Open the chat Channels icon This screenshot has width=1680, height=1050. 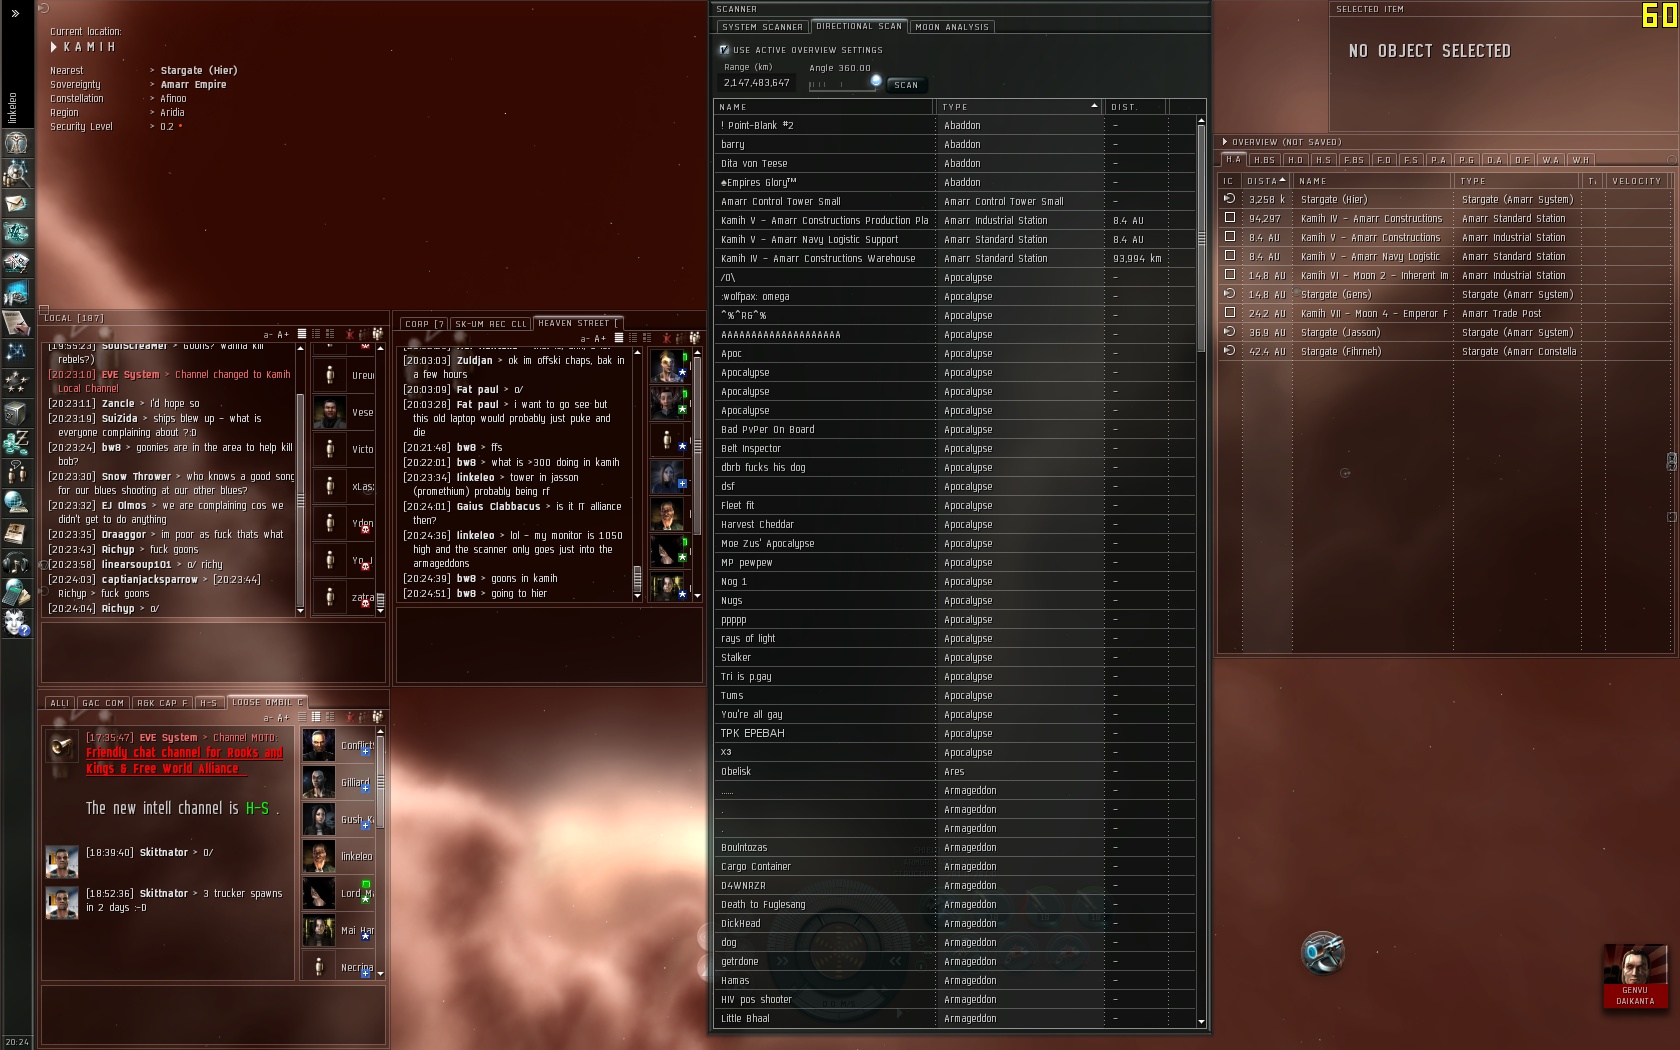click(16, 472)
